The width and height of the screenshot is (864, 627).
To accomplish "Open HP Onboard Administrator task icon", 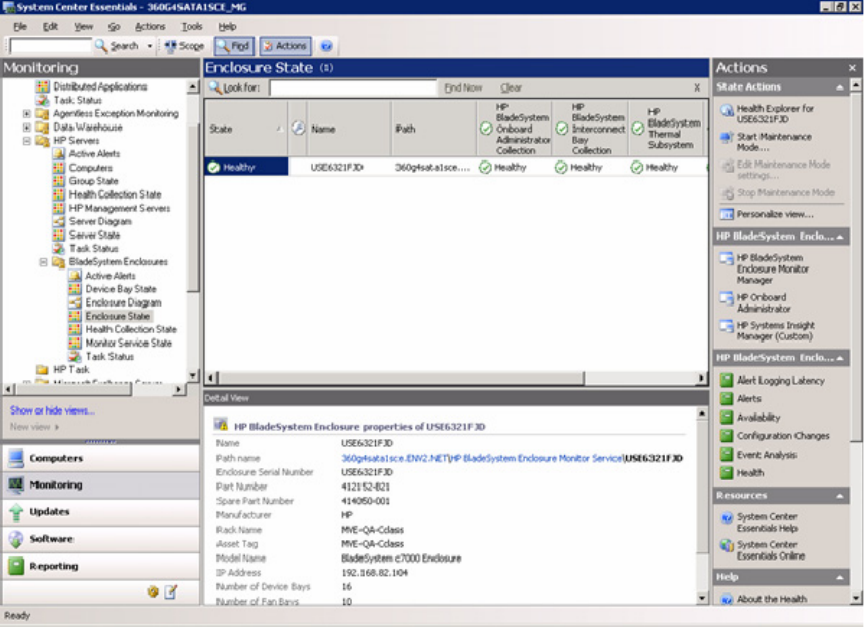I will pos(726,298).
